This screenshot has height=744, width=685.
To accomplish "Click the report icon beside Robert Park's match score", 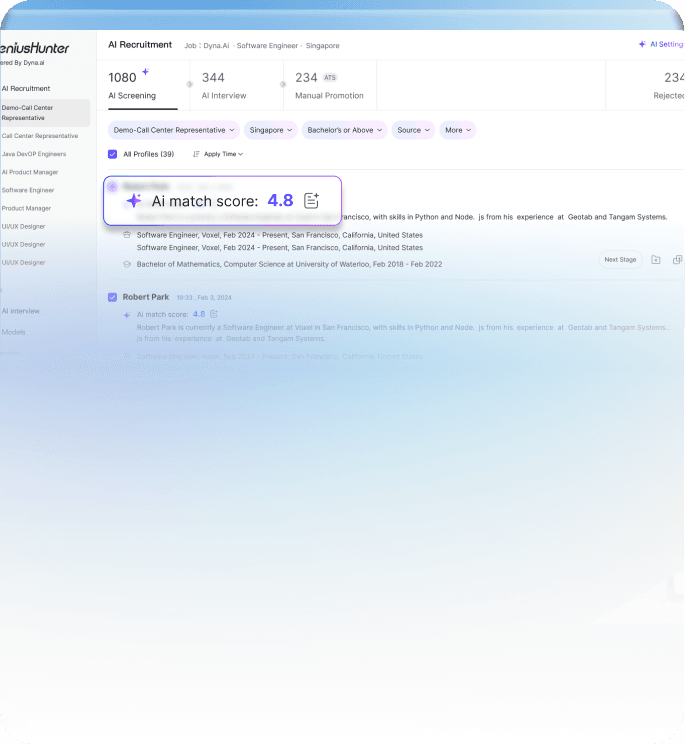I will [x=214, y=314].
